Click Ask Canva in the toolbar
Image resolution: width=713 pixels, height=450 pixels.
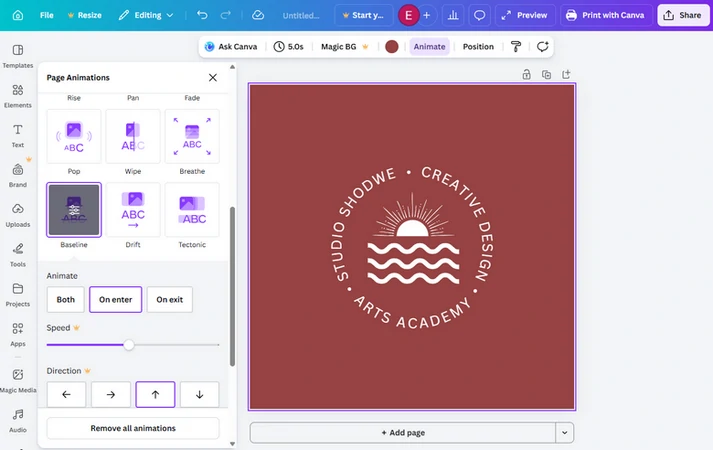point(231,46)
